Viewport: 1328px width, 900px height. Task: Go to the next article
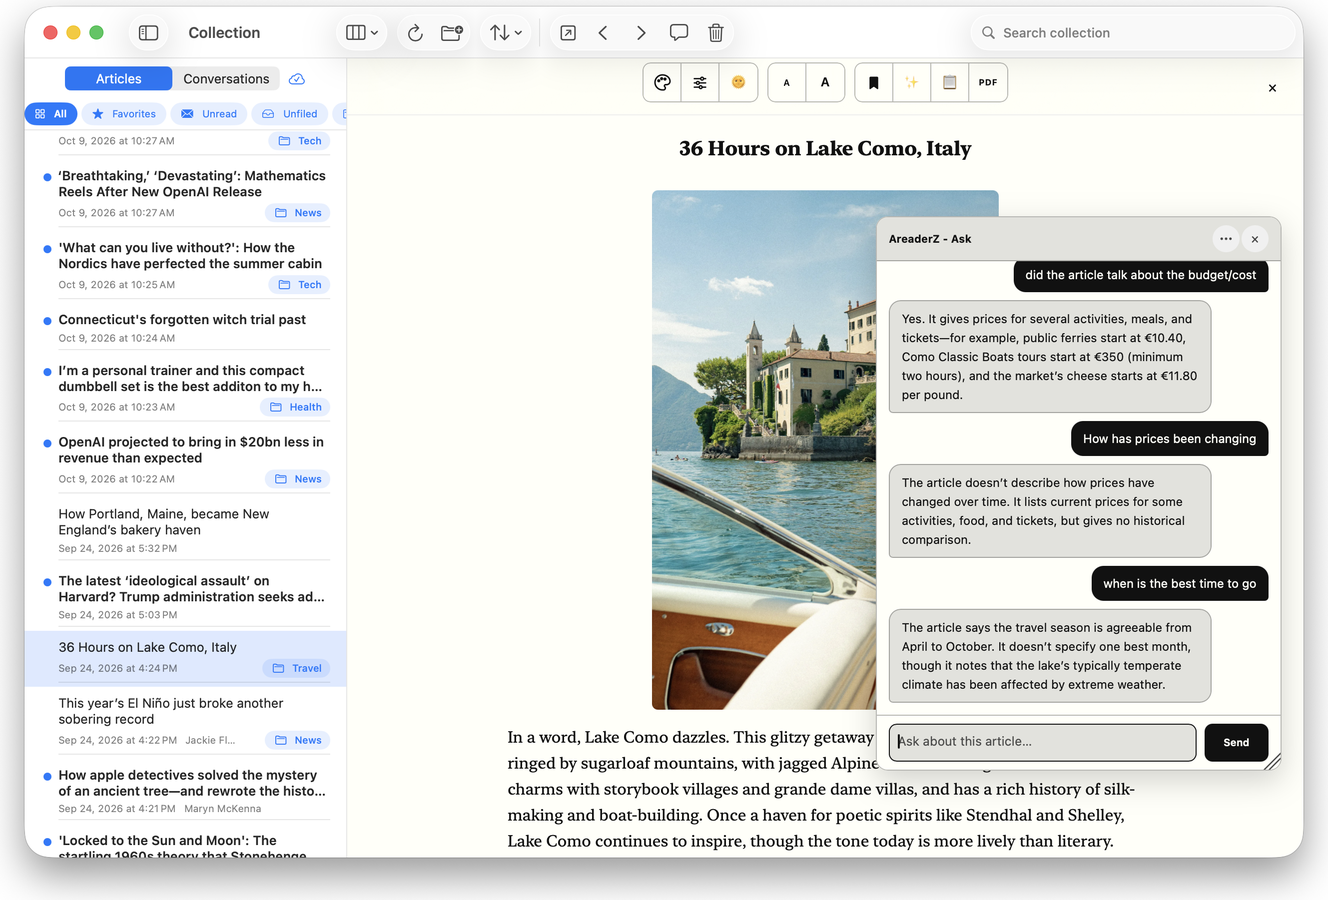(x=641, y=33)
